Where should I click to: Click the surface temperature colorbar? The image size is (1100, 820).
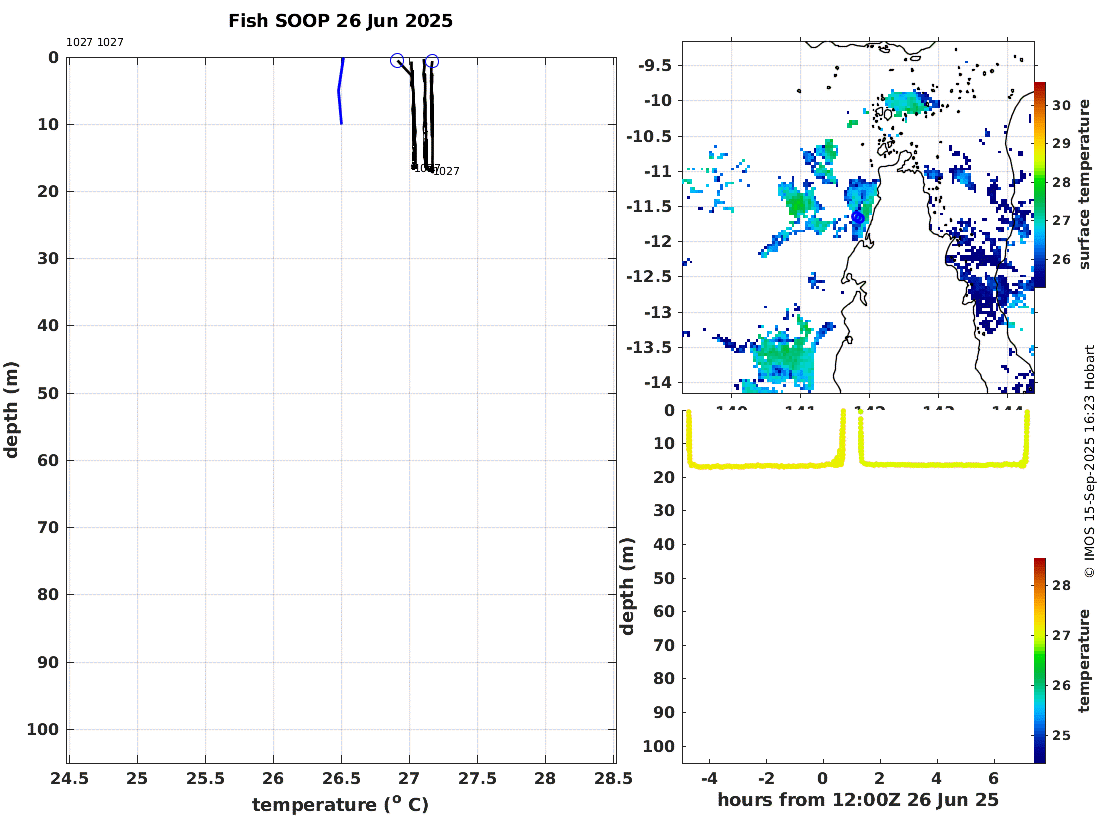[x=1040, y=184]
